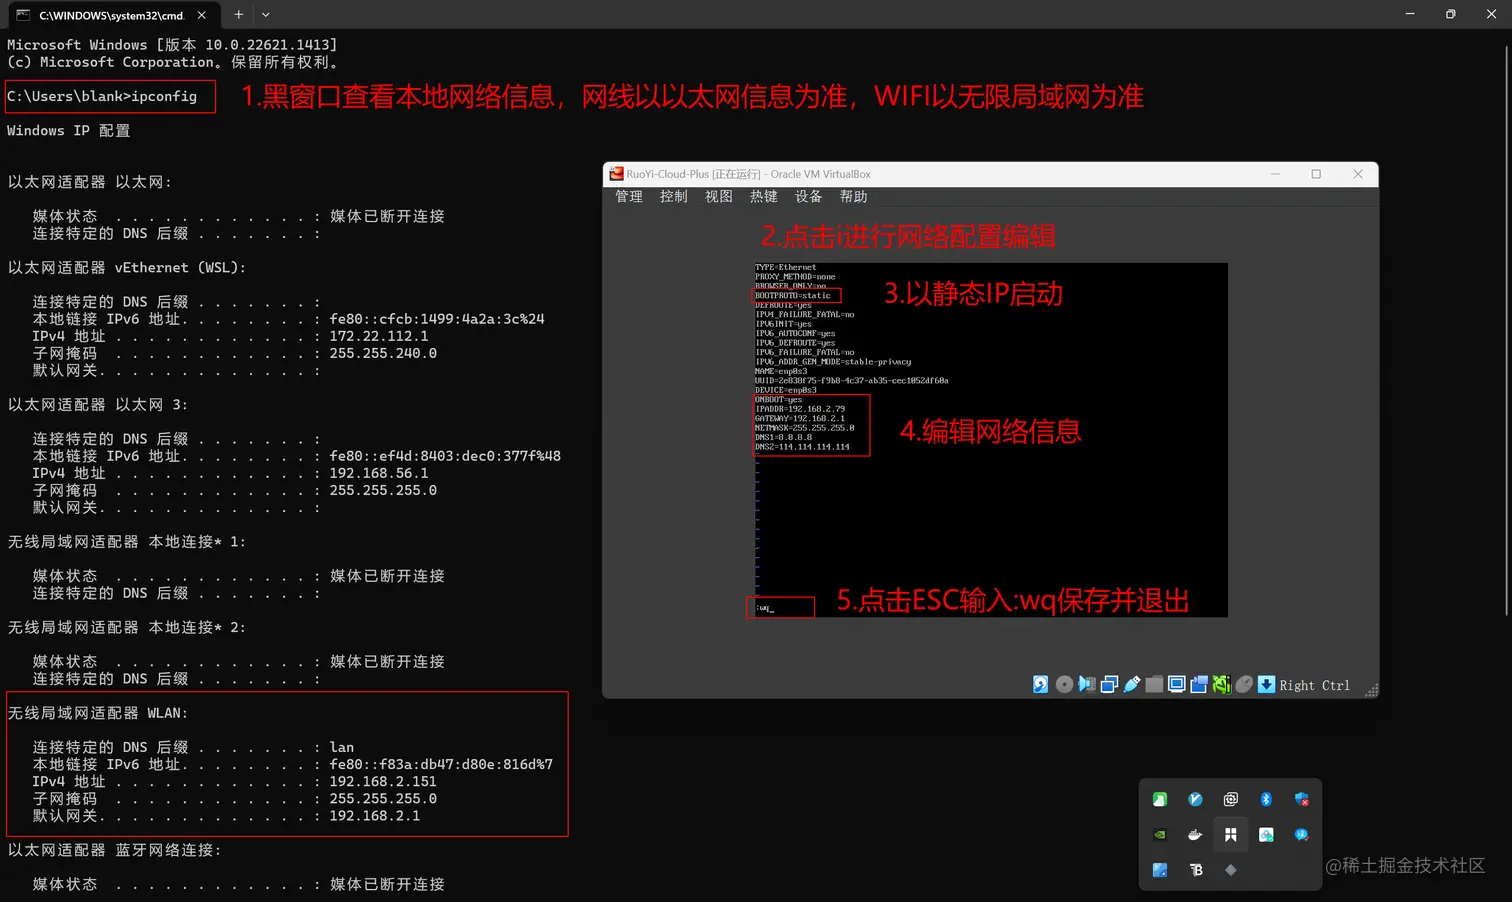This screenshot has height=902, width=1512.
Task: Click the USB devices indicator in VirtualBox
Action: [x=1132, y=684]
